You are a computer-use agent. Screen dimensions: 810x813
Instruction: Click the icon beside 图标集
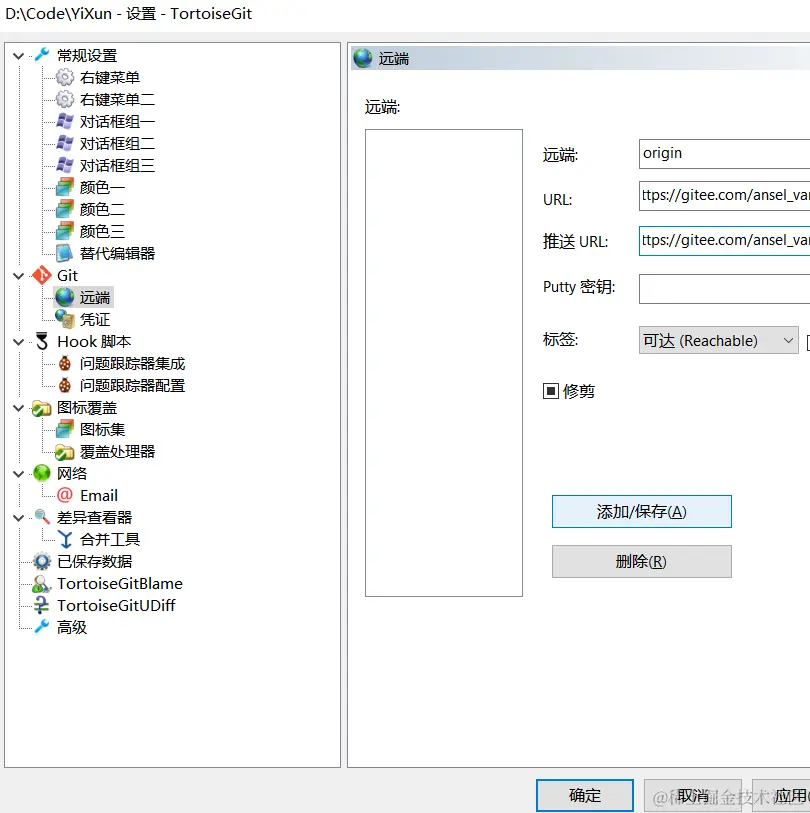65,429
